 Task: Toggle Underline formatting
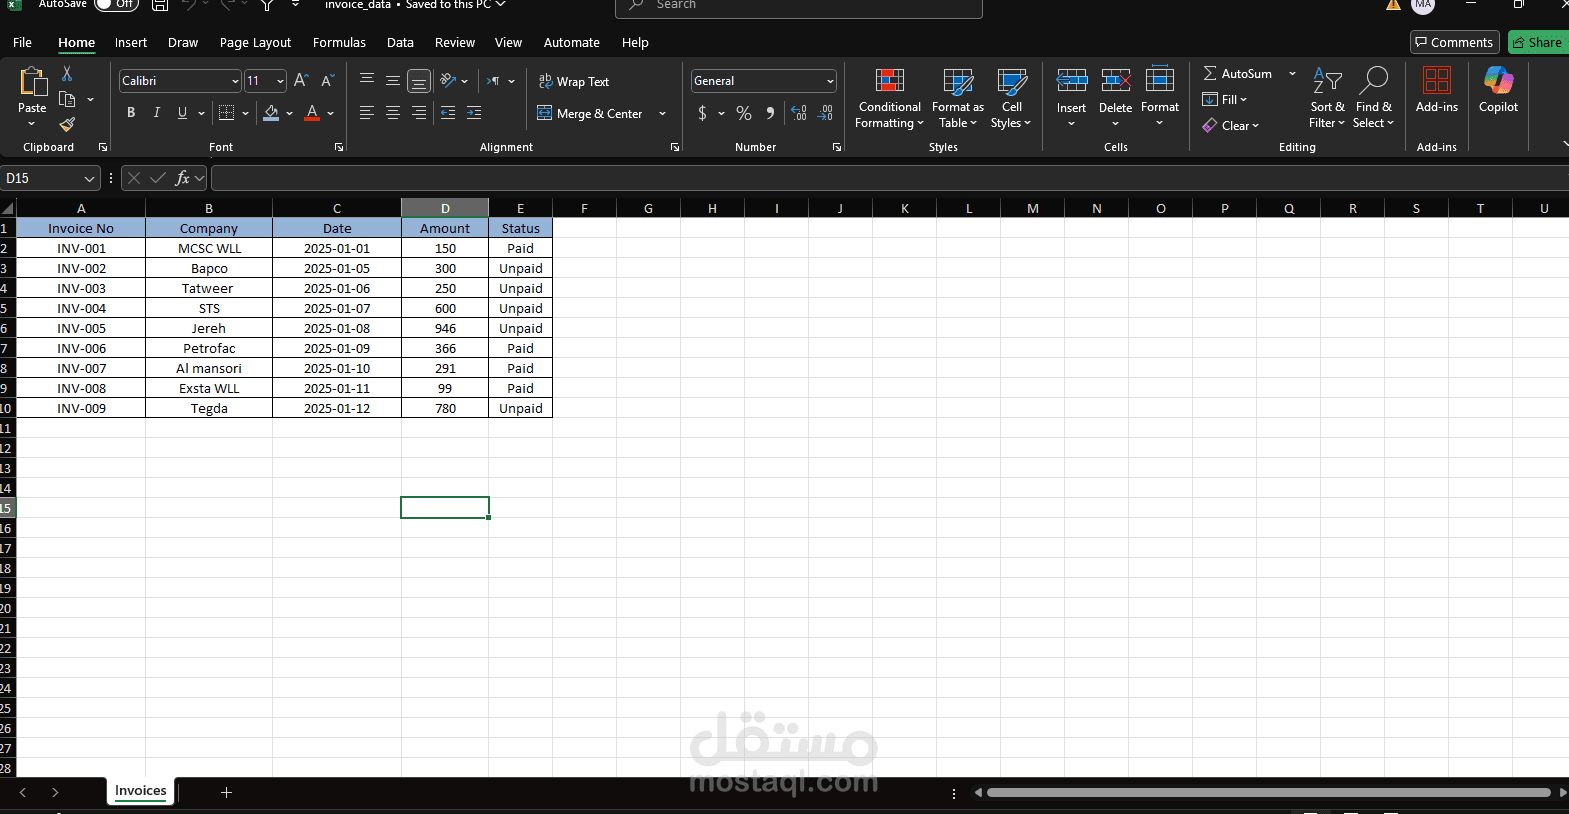pos(182,113)
